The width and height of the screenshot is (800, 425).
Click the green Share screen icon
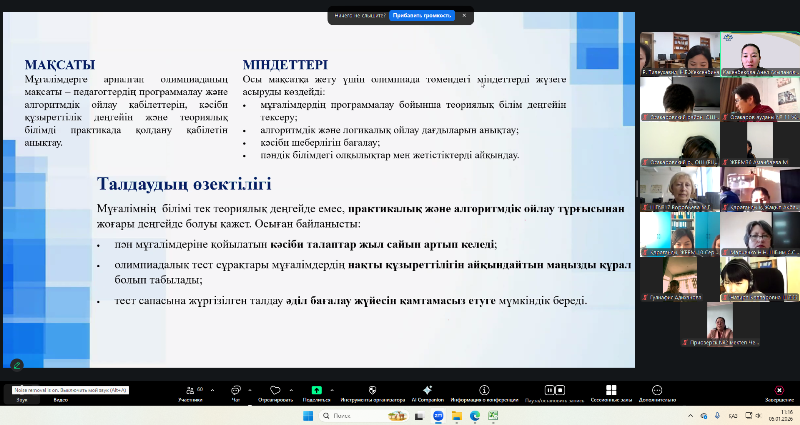(316, 389)
